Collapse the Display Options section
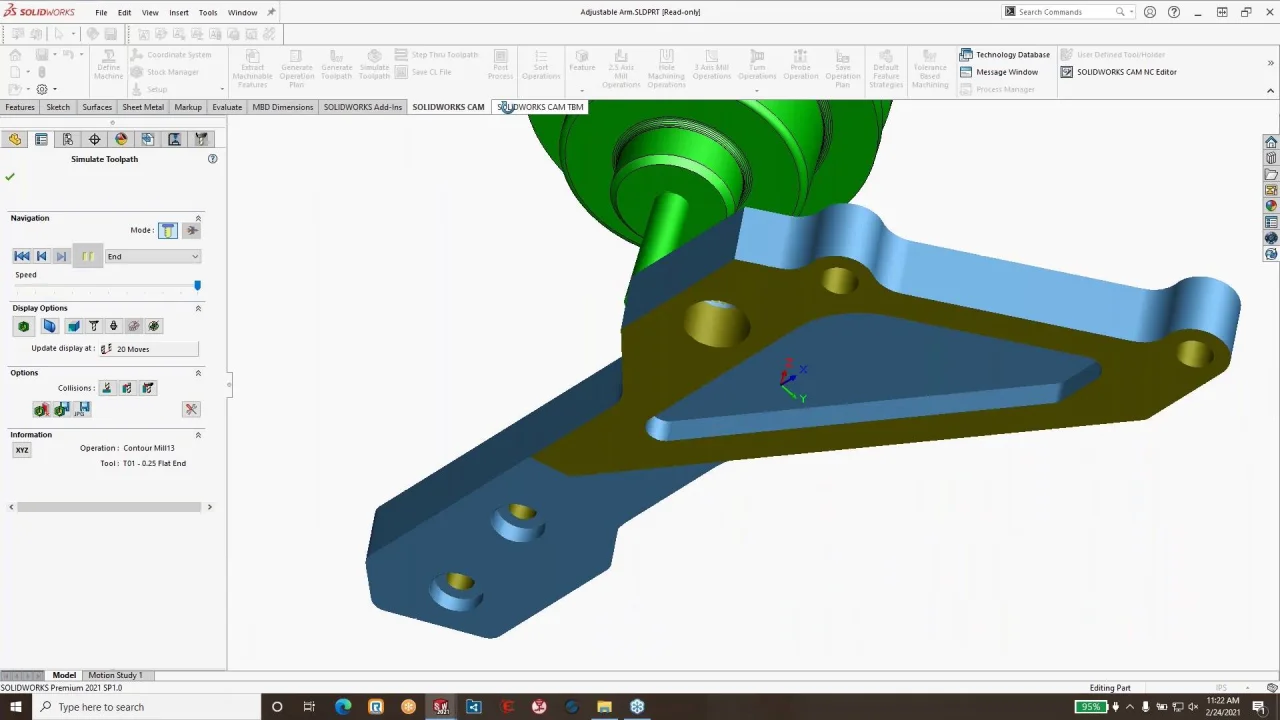 coord(198,308)
